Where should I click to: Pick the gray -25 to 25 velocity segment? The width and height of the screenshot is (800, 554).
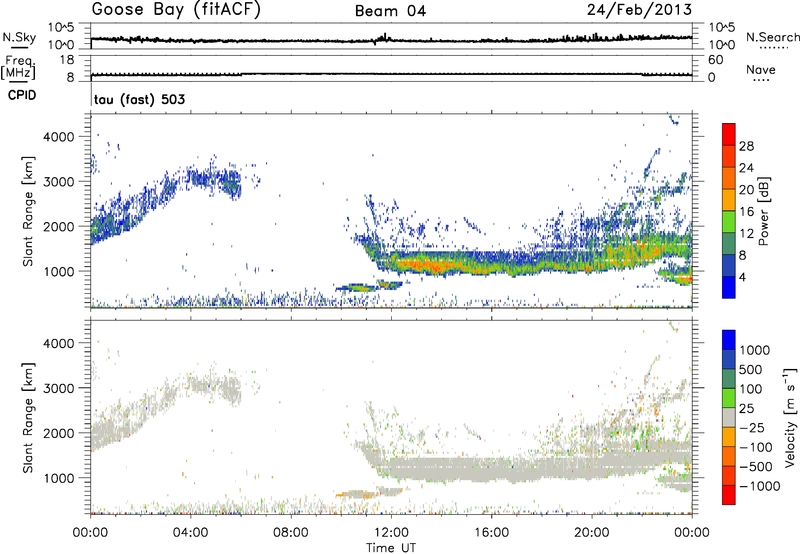729,417
